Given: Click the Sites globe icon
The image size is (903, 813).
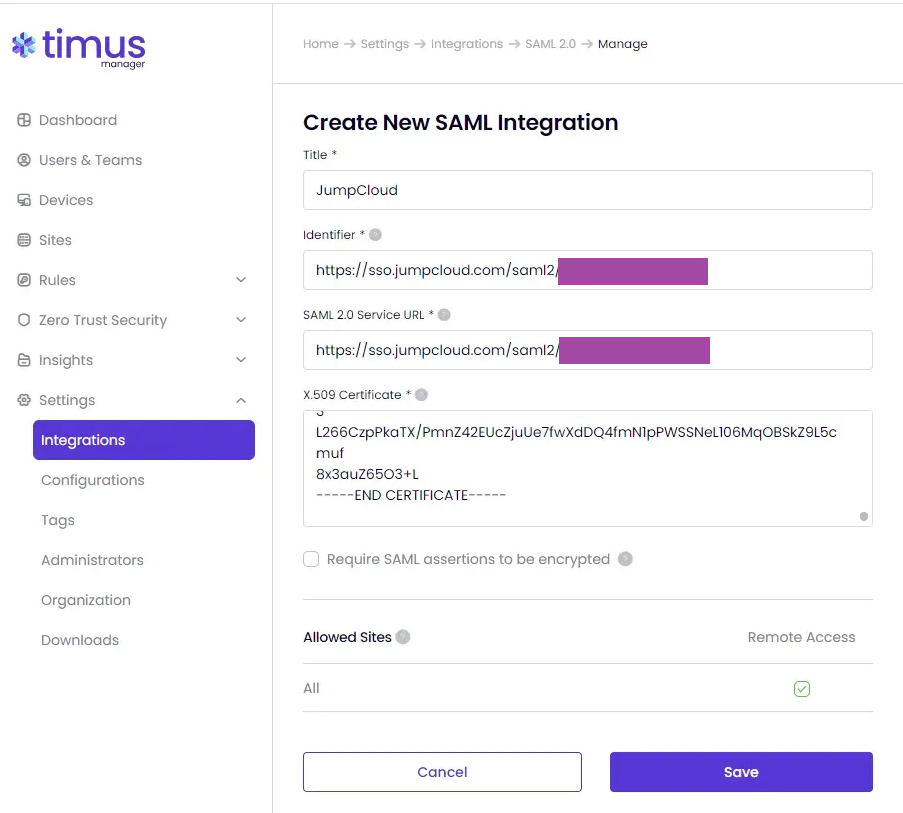Looking at the screenshot, I should [x=24, y=240].
